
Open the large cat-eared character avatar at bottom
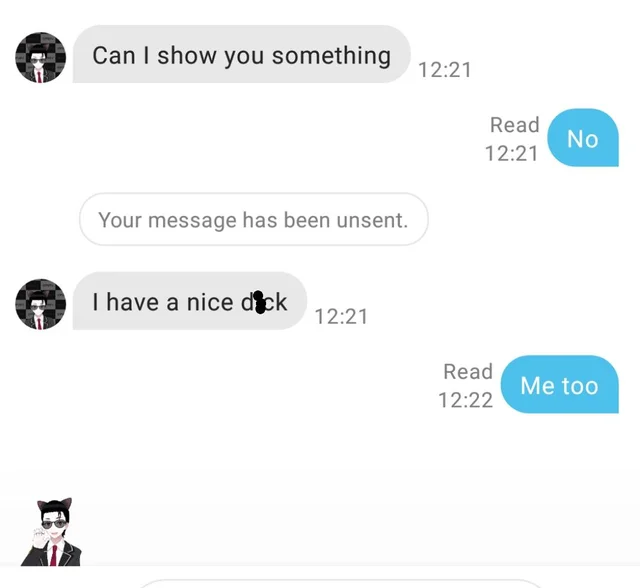pos(52,532)
